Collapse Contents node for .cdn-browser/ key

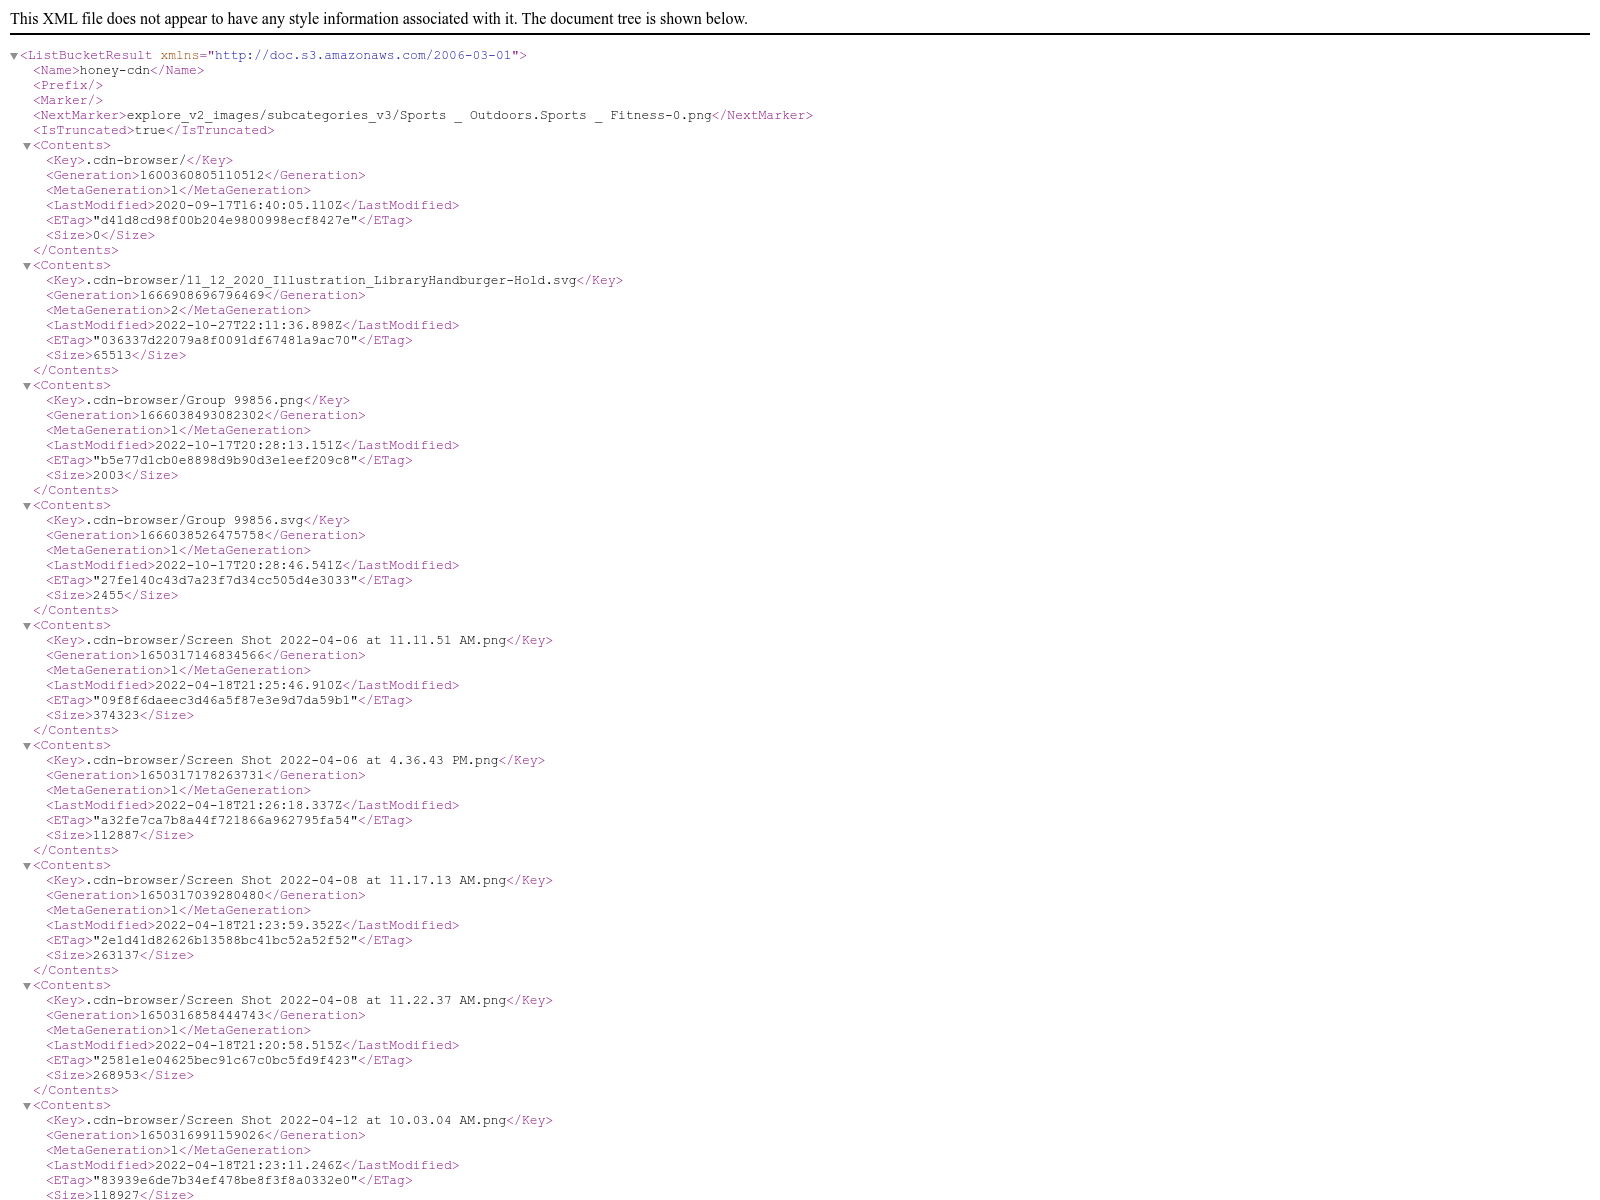(27, 146)
